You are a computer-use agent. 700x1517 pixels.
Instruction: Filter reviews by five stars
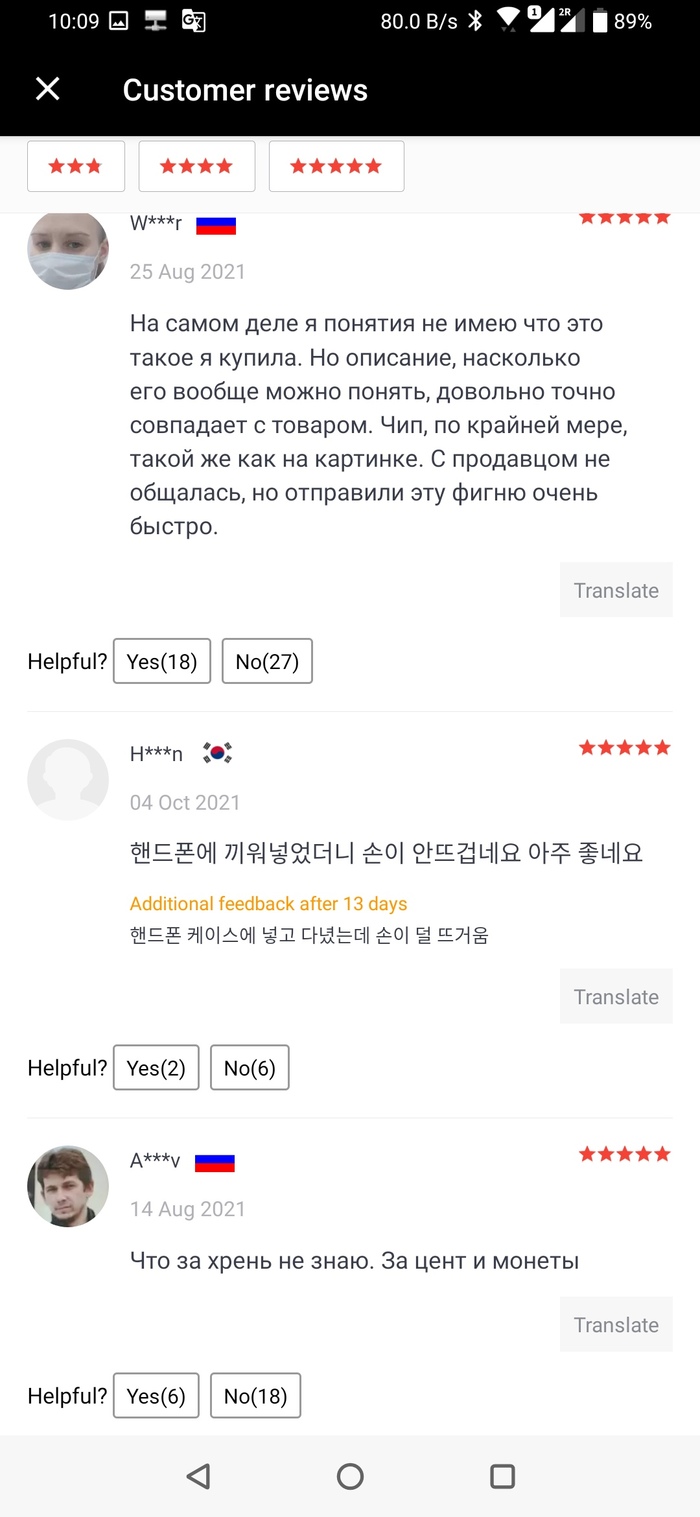(x=336, y=166)
